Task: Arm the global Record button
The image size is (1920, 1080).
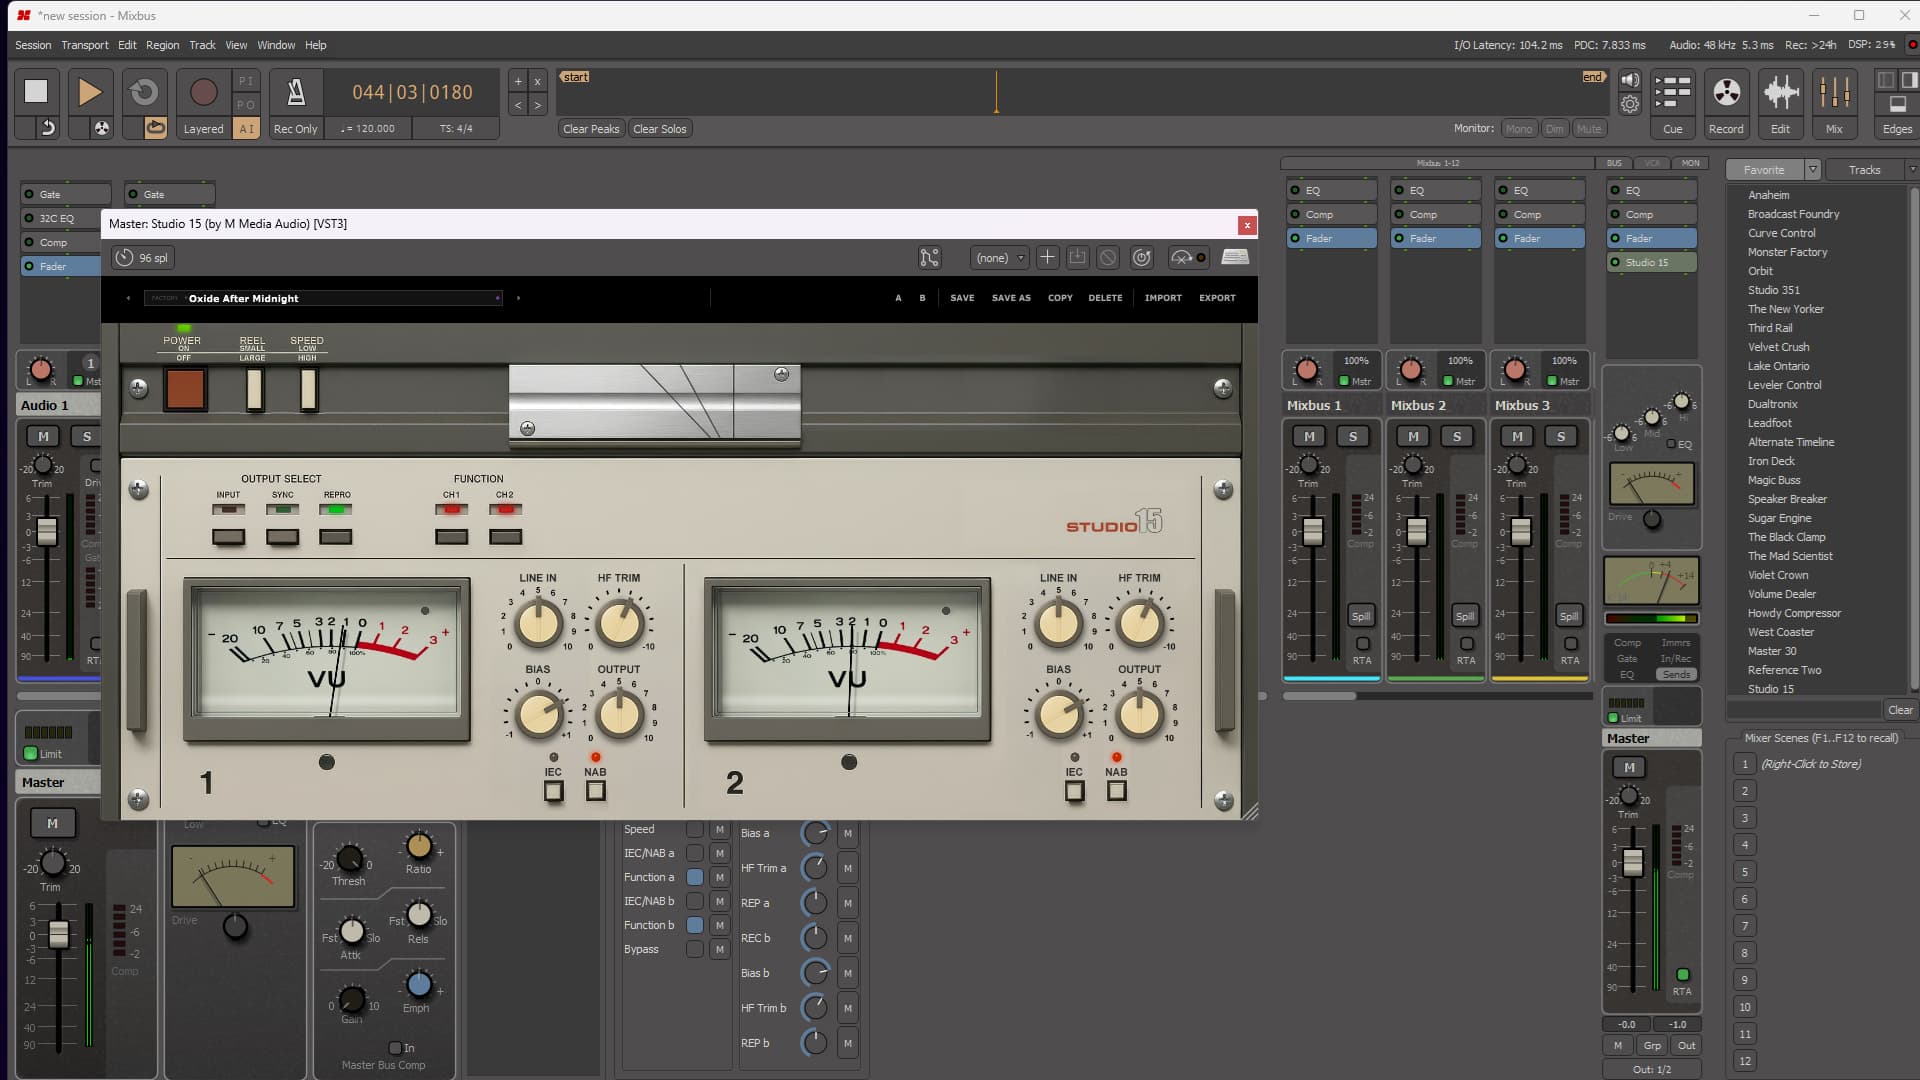Action: click(x=203, y=92)
